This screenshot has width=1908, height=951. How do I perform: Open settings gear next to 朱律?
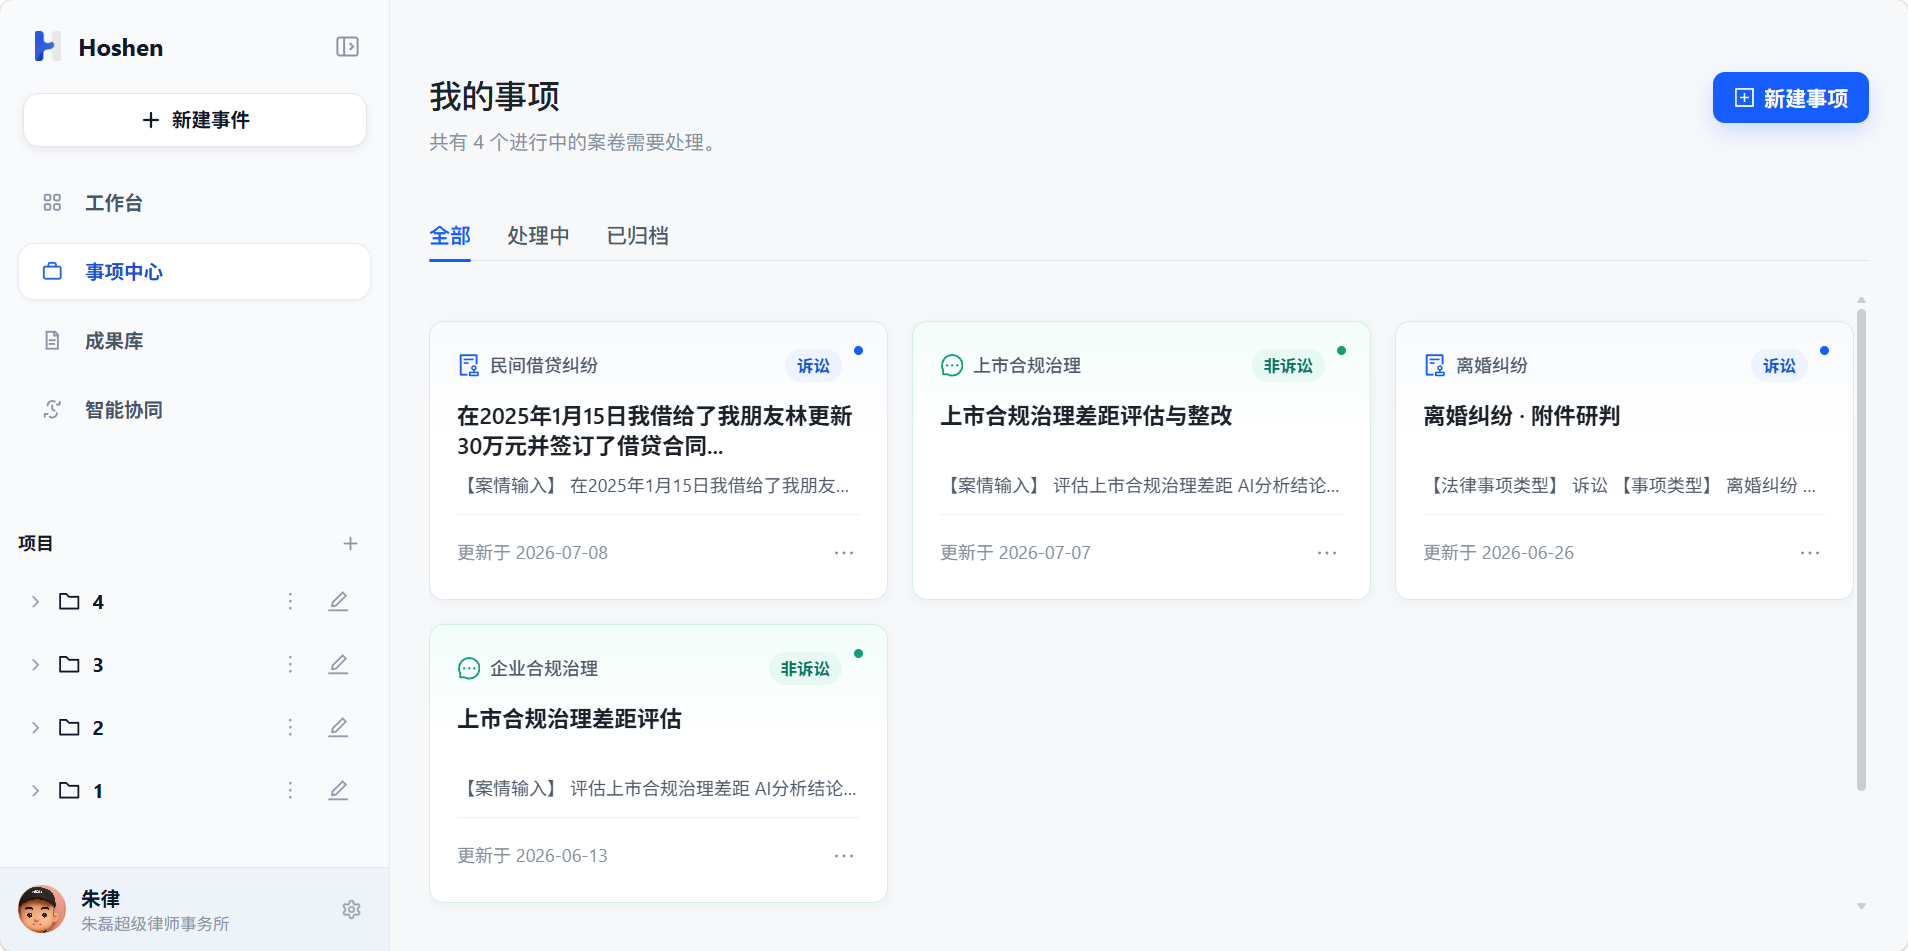click(x=351, y=910)
